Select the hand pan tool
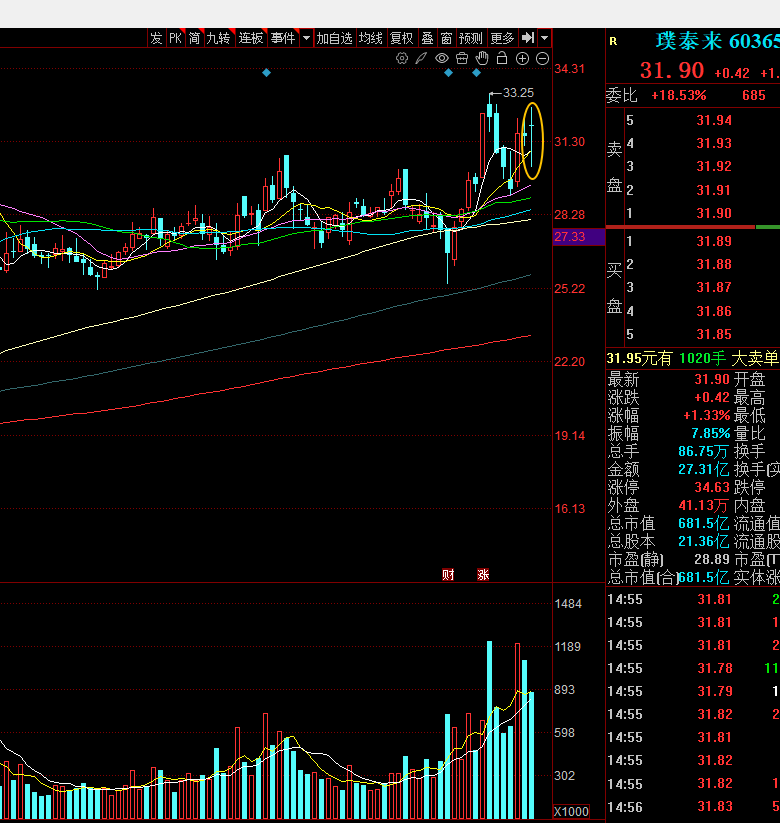This screenshot has height=823, width=780. [x=482, y=58]
